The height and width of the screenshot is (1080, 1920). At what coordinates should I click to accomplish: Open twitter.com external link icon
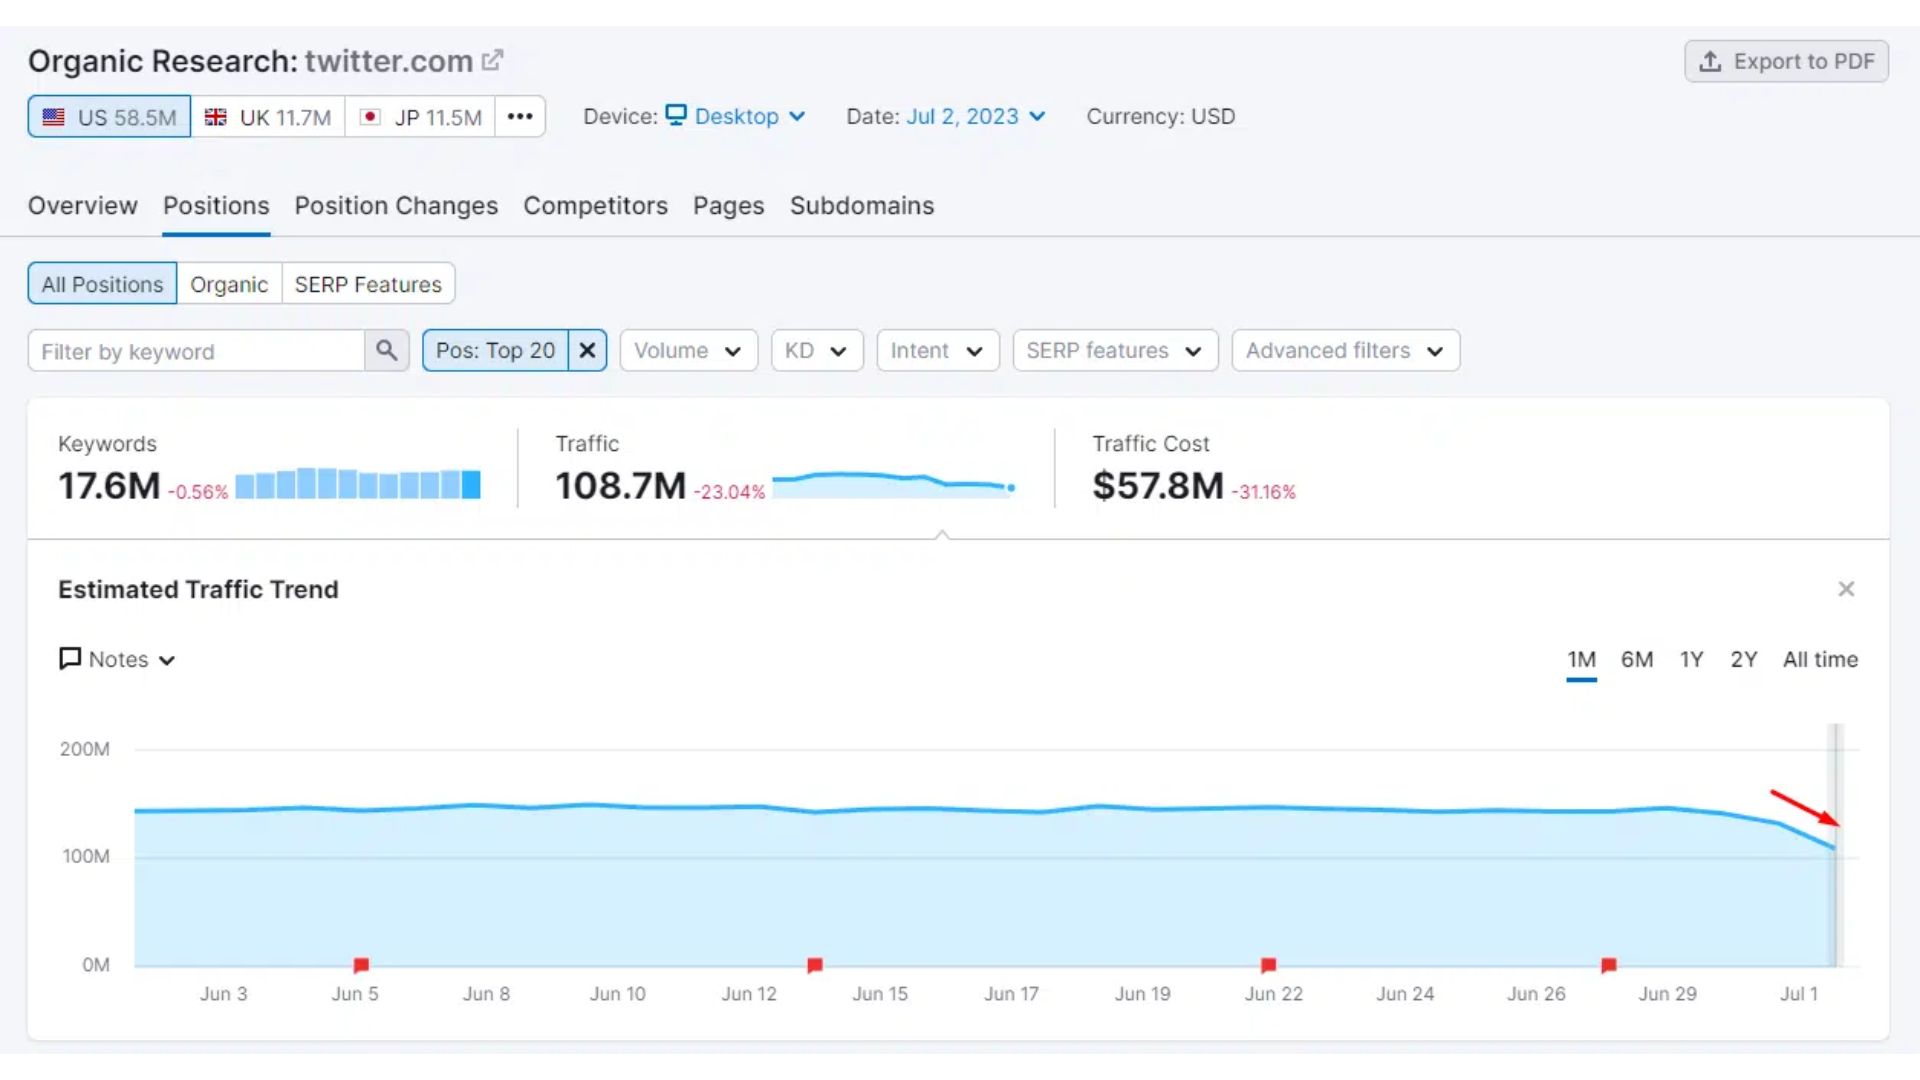(492, 61)
